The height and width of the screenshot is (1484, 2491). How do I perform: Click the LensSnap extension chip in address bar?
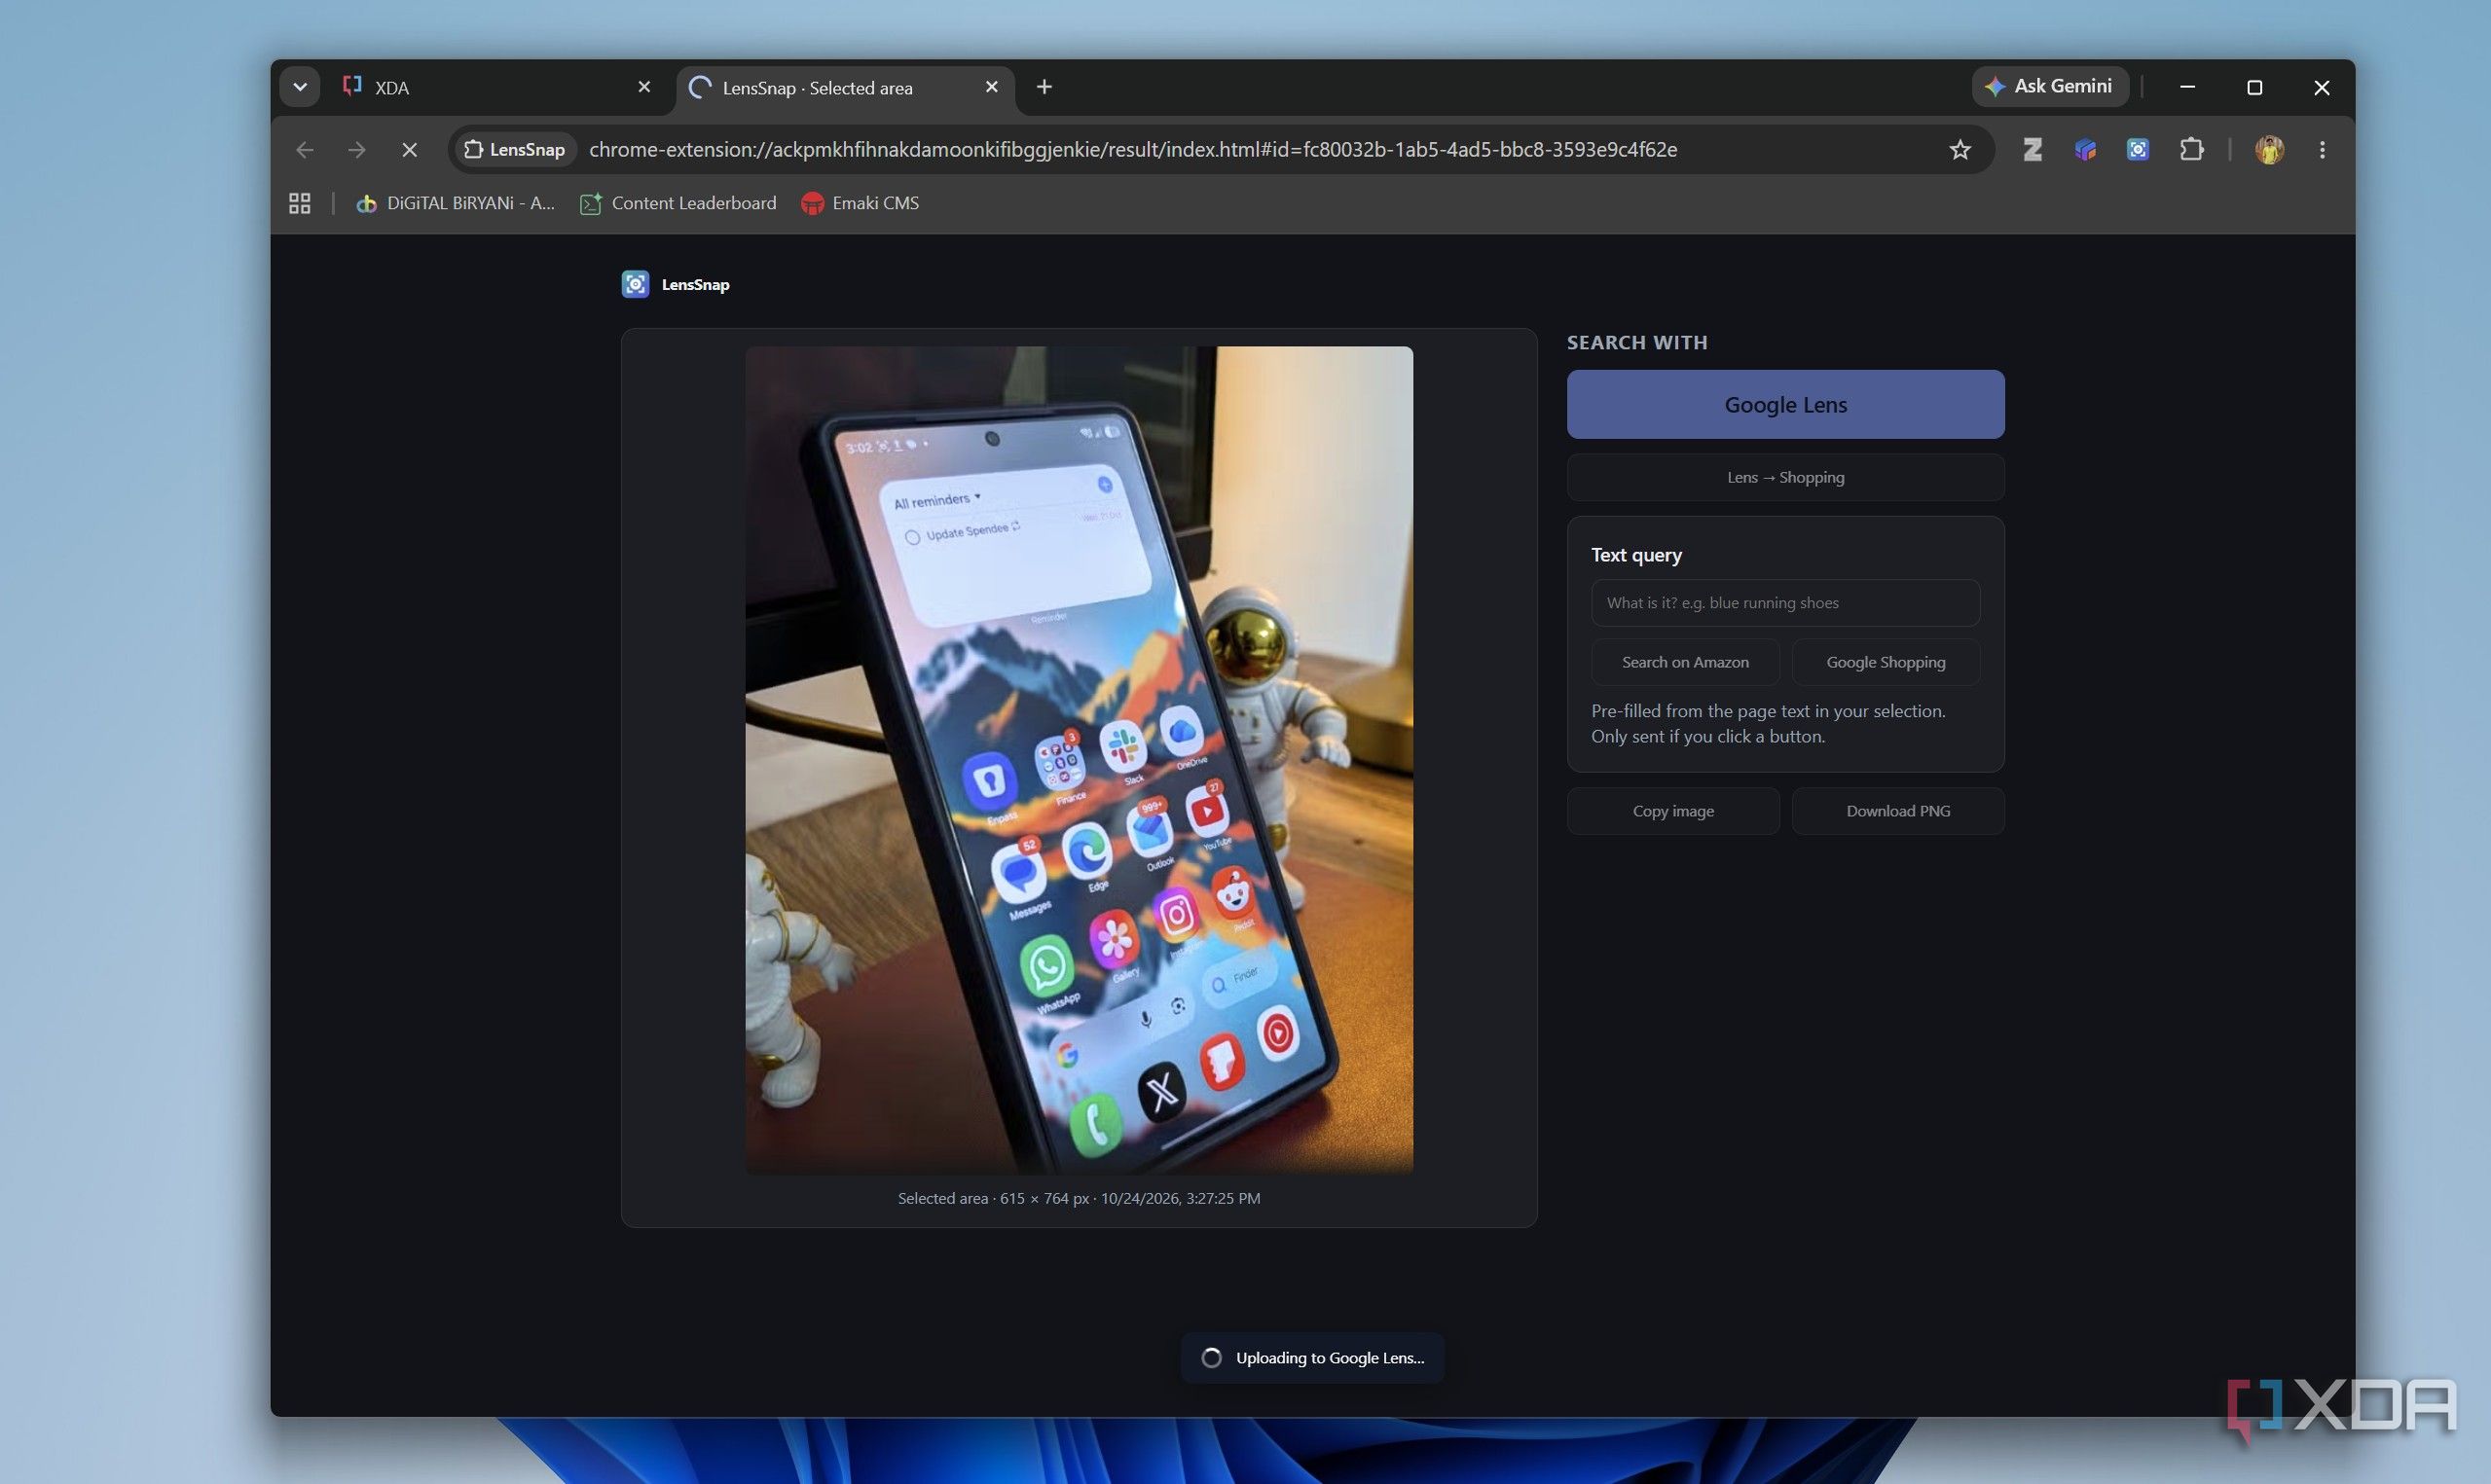point(515,150)
